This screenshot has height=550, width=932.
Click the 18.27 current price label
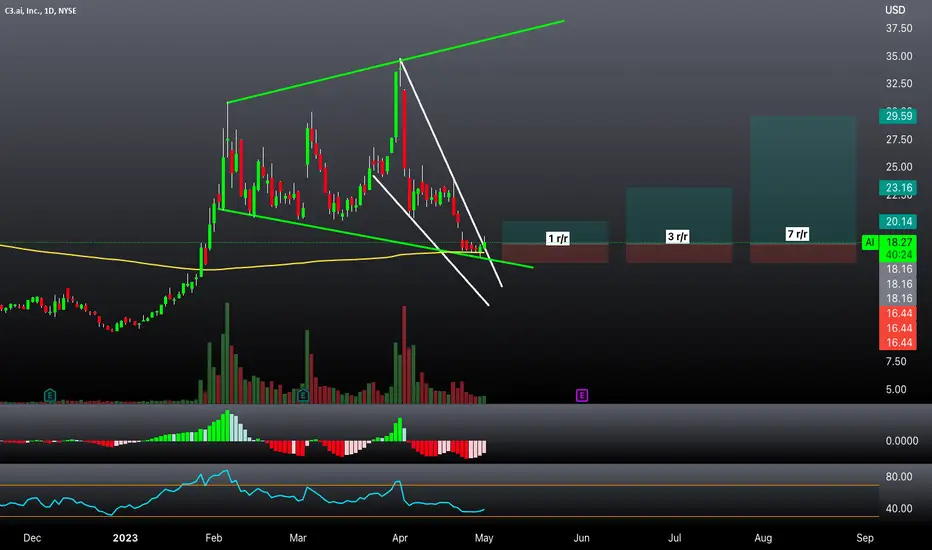pos(898,242)
